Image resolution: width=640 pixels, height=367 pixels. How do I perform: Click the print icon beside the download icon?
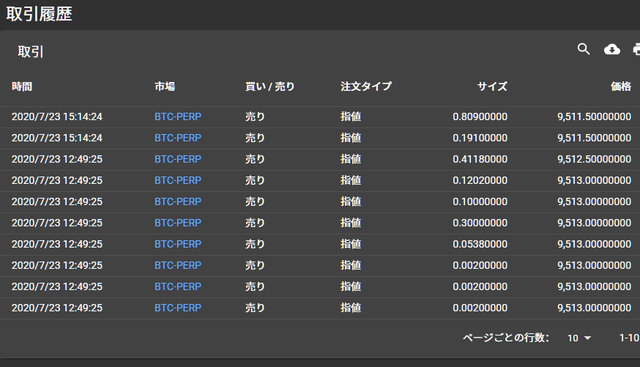pyautogui.click(x=636, y=49)
